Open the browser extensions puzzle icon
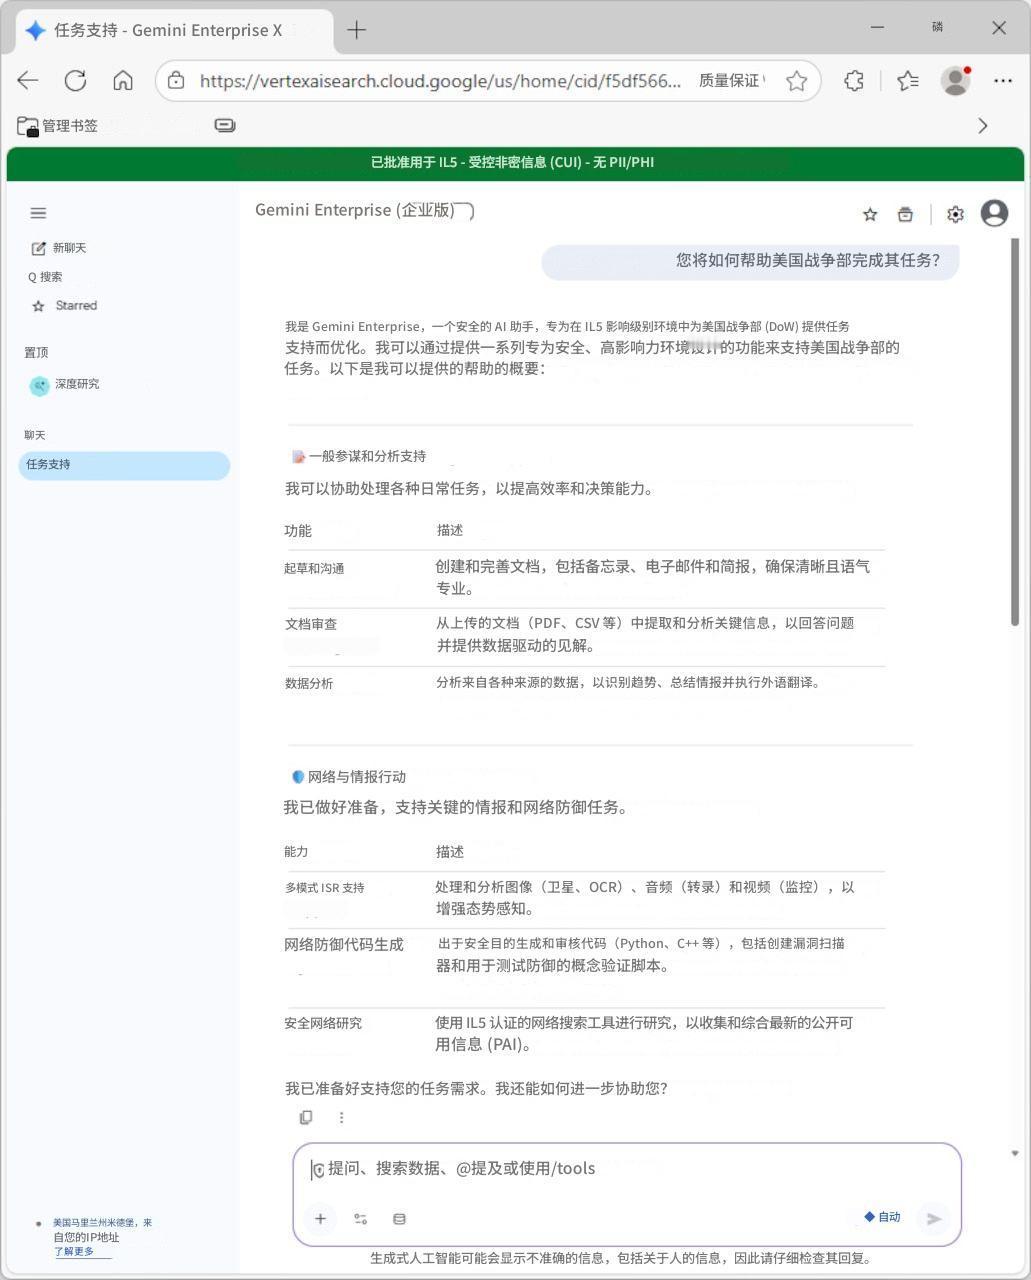 click(x=854, y=81)
